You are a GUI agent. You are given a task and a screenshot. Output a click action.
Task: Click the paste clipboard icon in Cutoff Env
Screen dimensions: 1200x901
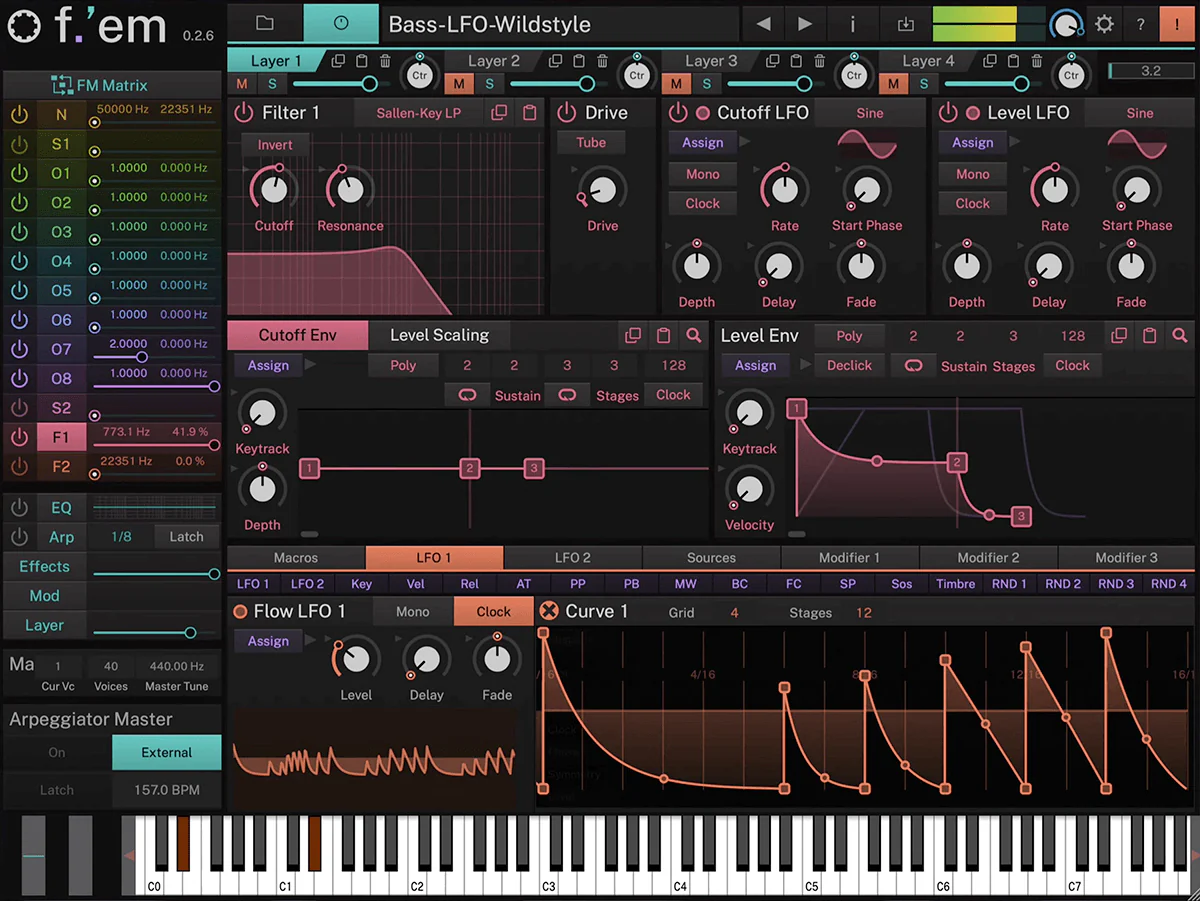tap(663, 336)
